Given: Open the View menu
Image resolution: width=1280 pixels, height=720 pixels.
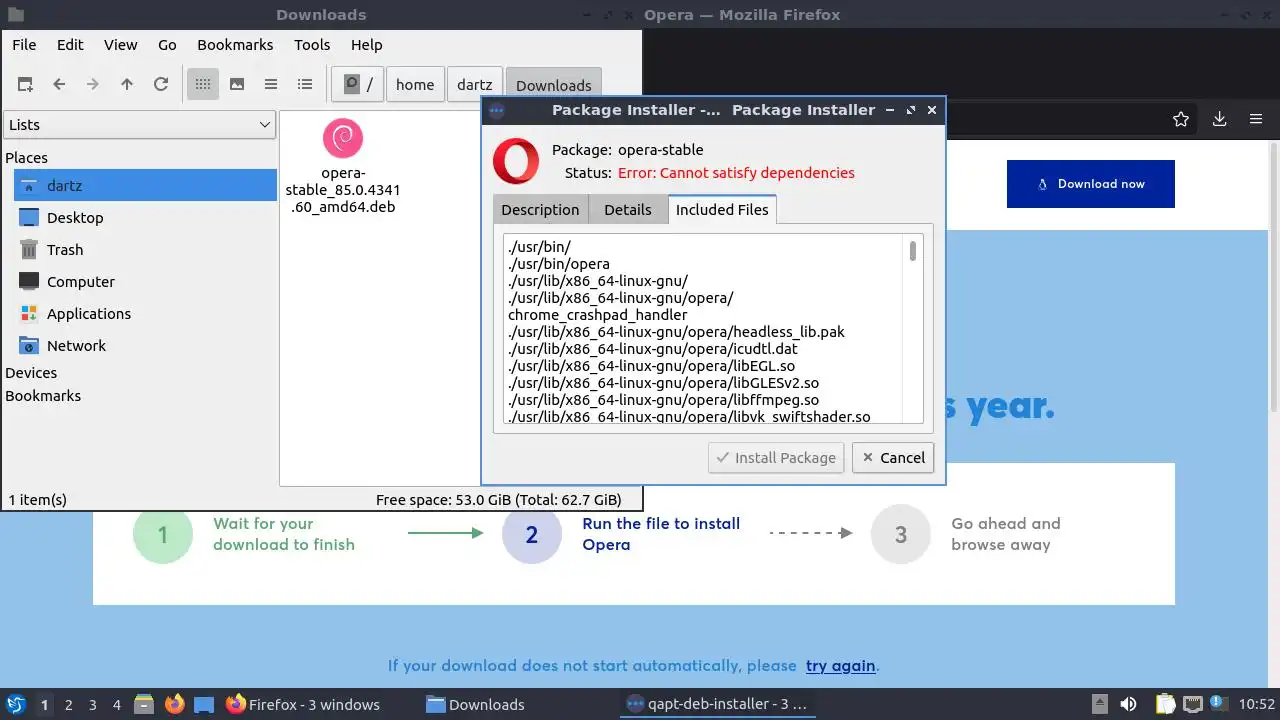Looking at the screenshot, I should (x=121, y=45).
